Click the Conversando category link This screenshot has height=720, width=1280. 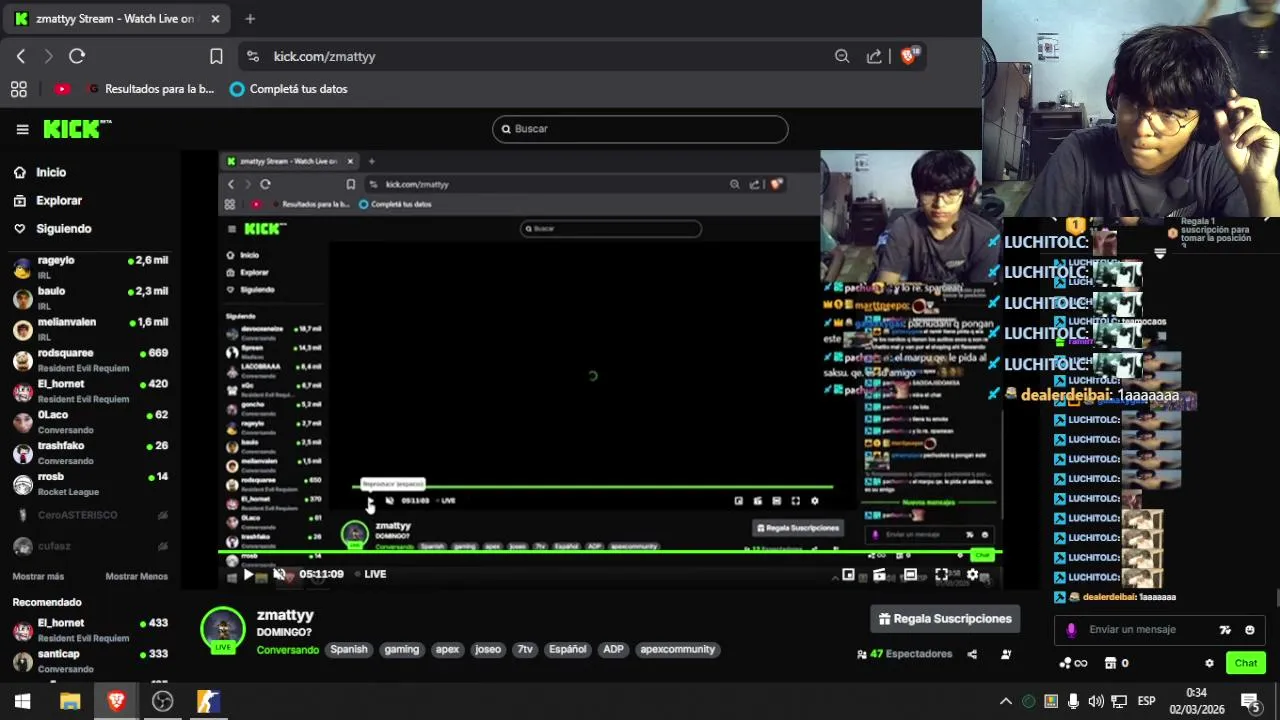[287, 650]
